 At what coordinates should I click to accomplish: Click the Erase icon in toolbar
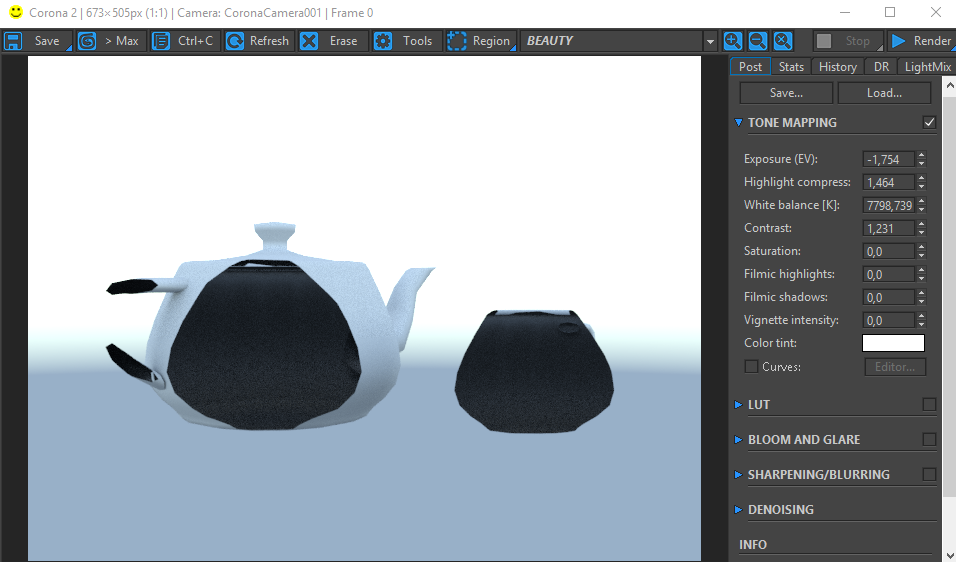(310, 41)
